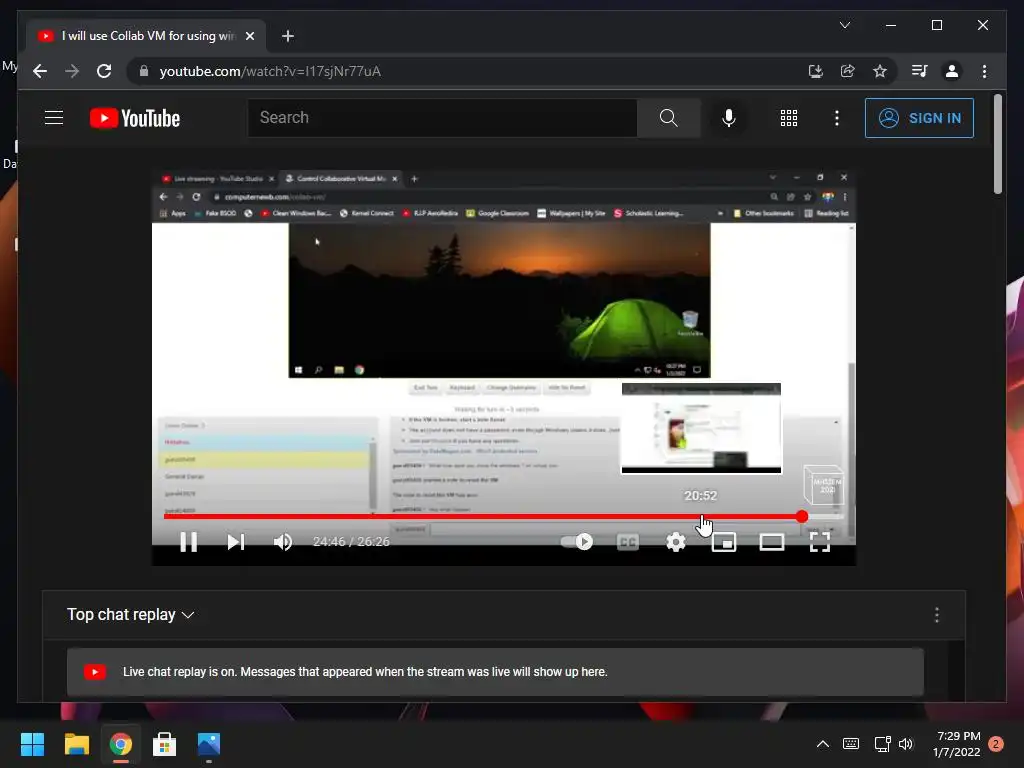
Task: Select the Collab VM YouTube tab
Action: (x=148, y=36)
